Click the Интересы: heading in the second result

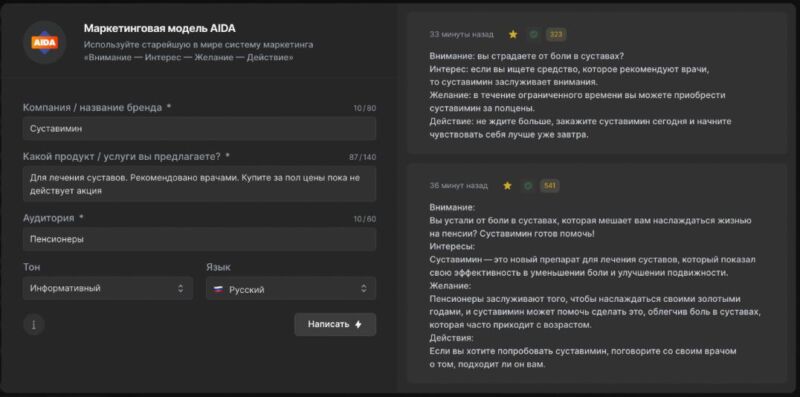453,247
